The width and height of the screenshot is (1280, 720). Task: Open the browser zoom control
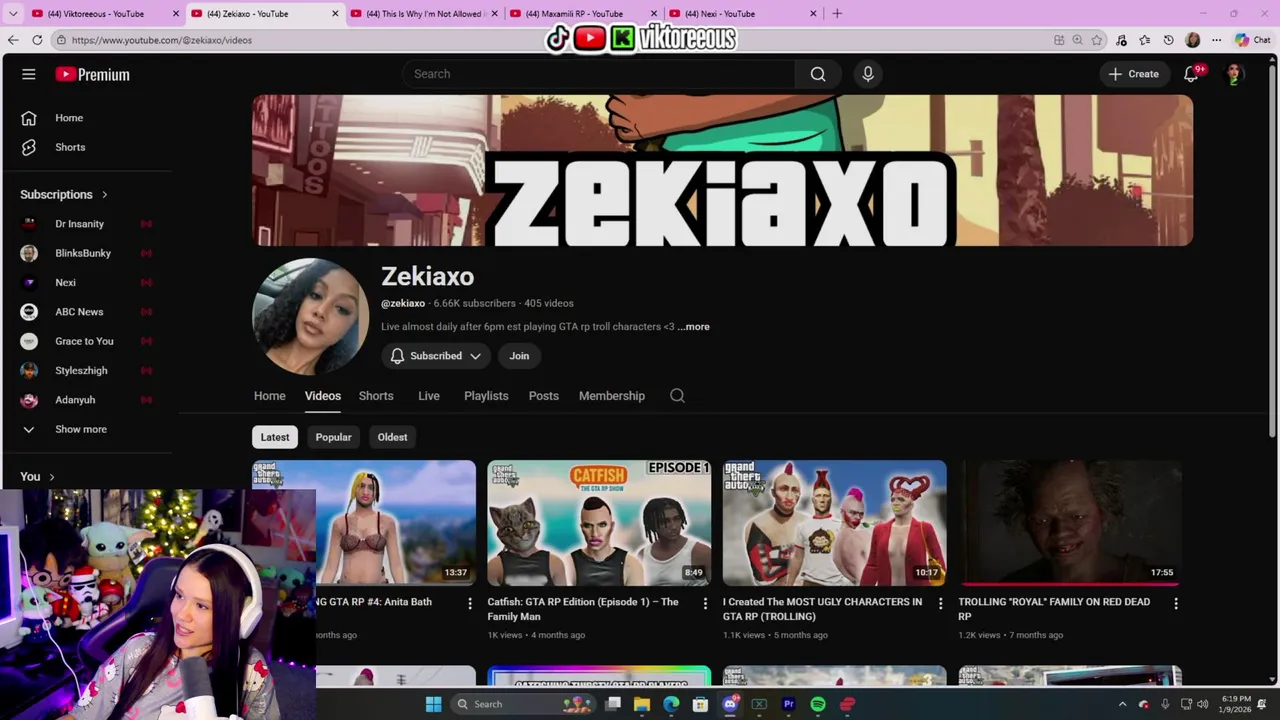pos(1077,40)
